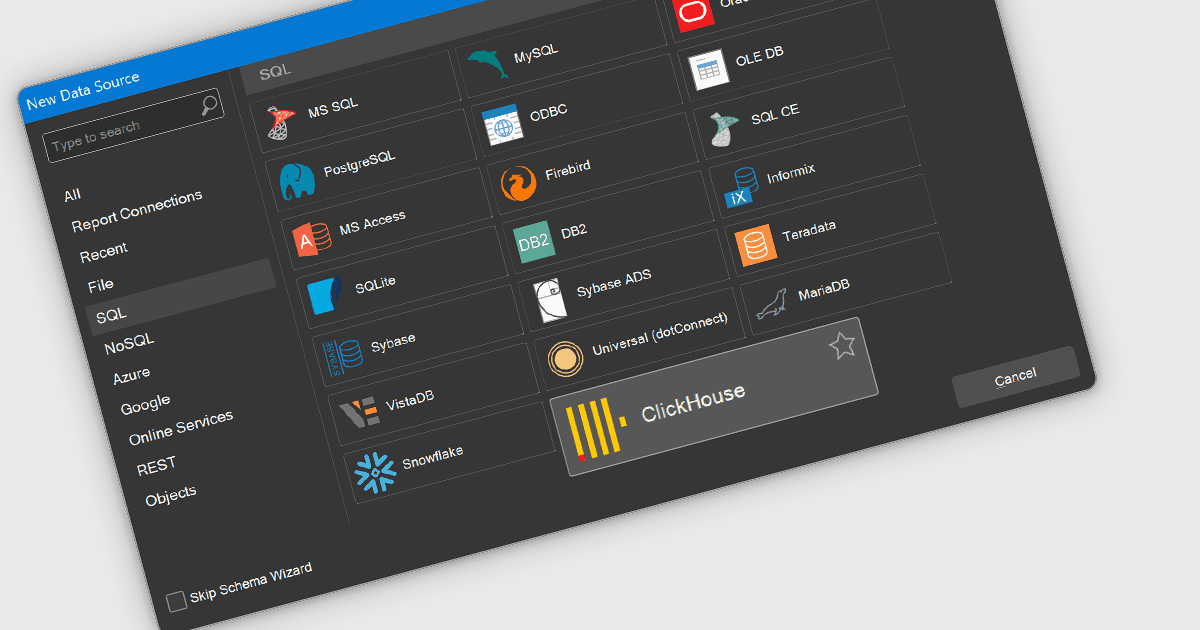This screenshot has width=1200, height=630.
Task: Click the Firebird label text
Action: tap(569, 170)
